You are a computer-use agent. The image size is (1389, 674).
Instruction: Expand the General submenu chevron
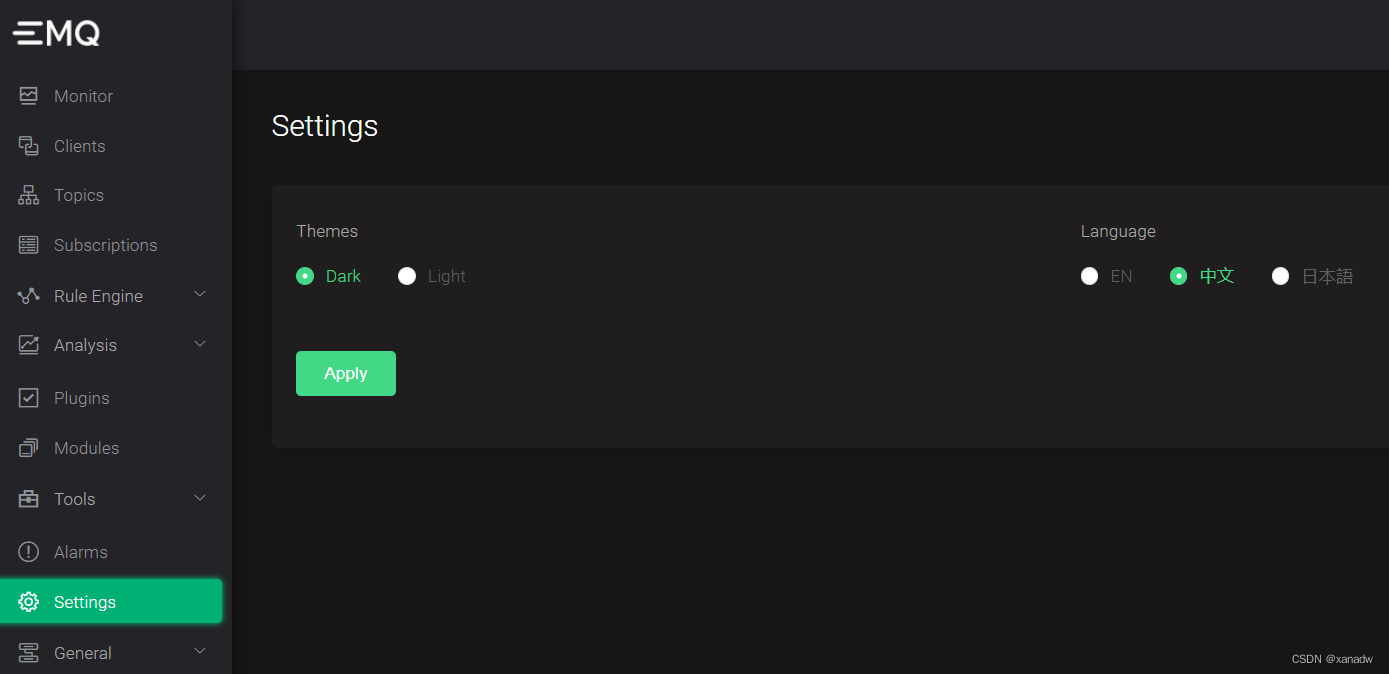pyautogui.click(x=200, y=651)
